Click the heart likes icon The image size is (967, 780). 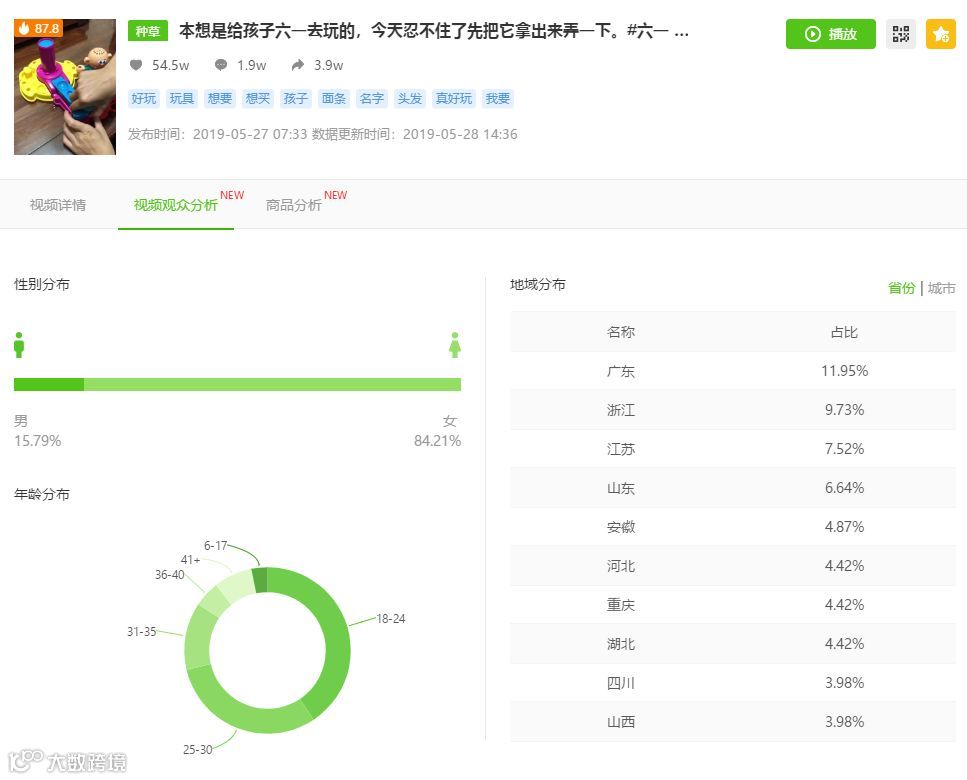pyautogui.click(x=136, y=65)
